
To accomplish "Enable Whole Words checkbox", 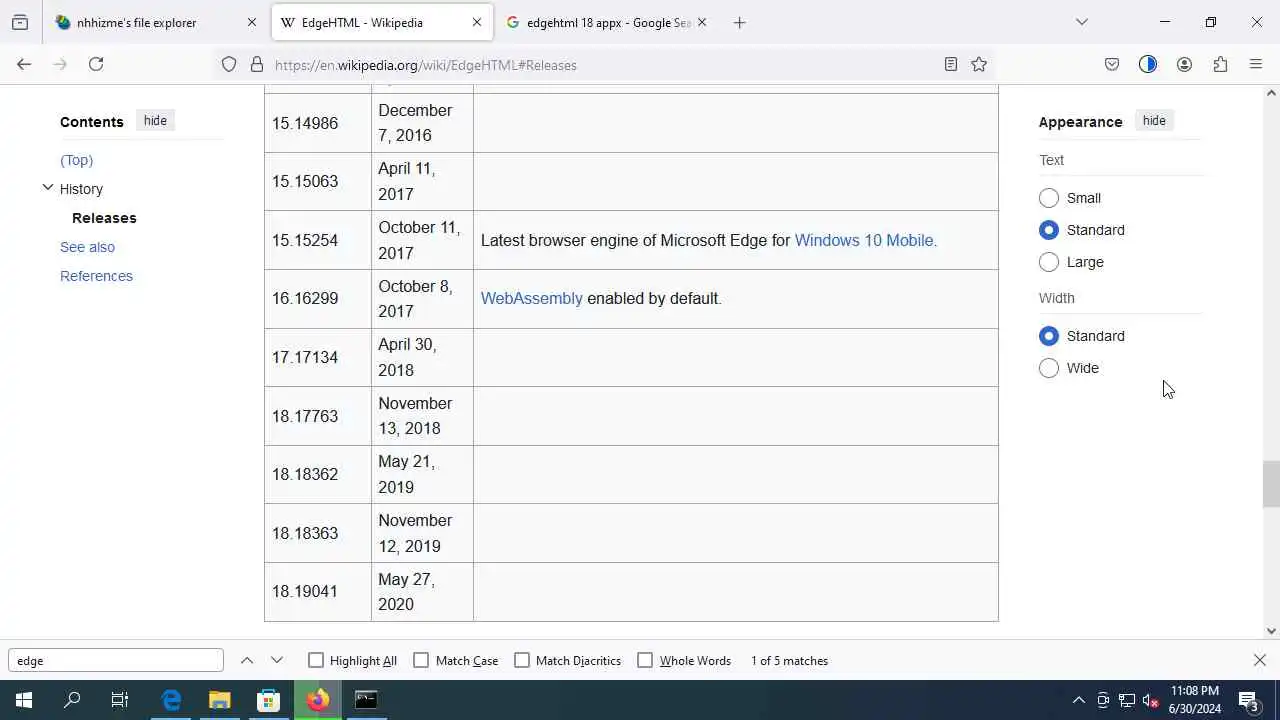I will pyautogui.click(x=645, y=660).
